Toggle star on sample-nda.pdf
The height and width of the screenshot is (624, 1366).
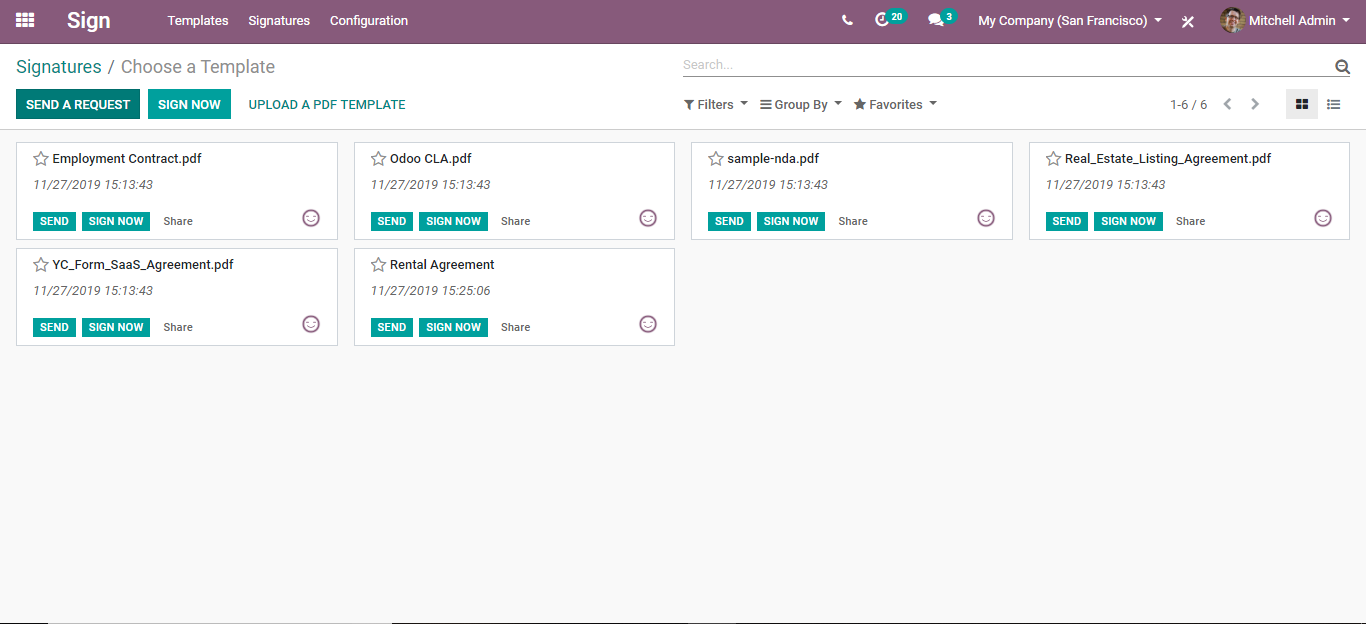click(x=716, y=159)
